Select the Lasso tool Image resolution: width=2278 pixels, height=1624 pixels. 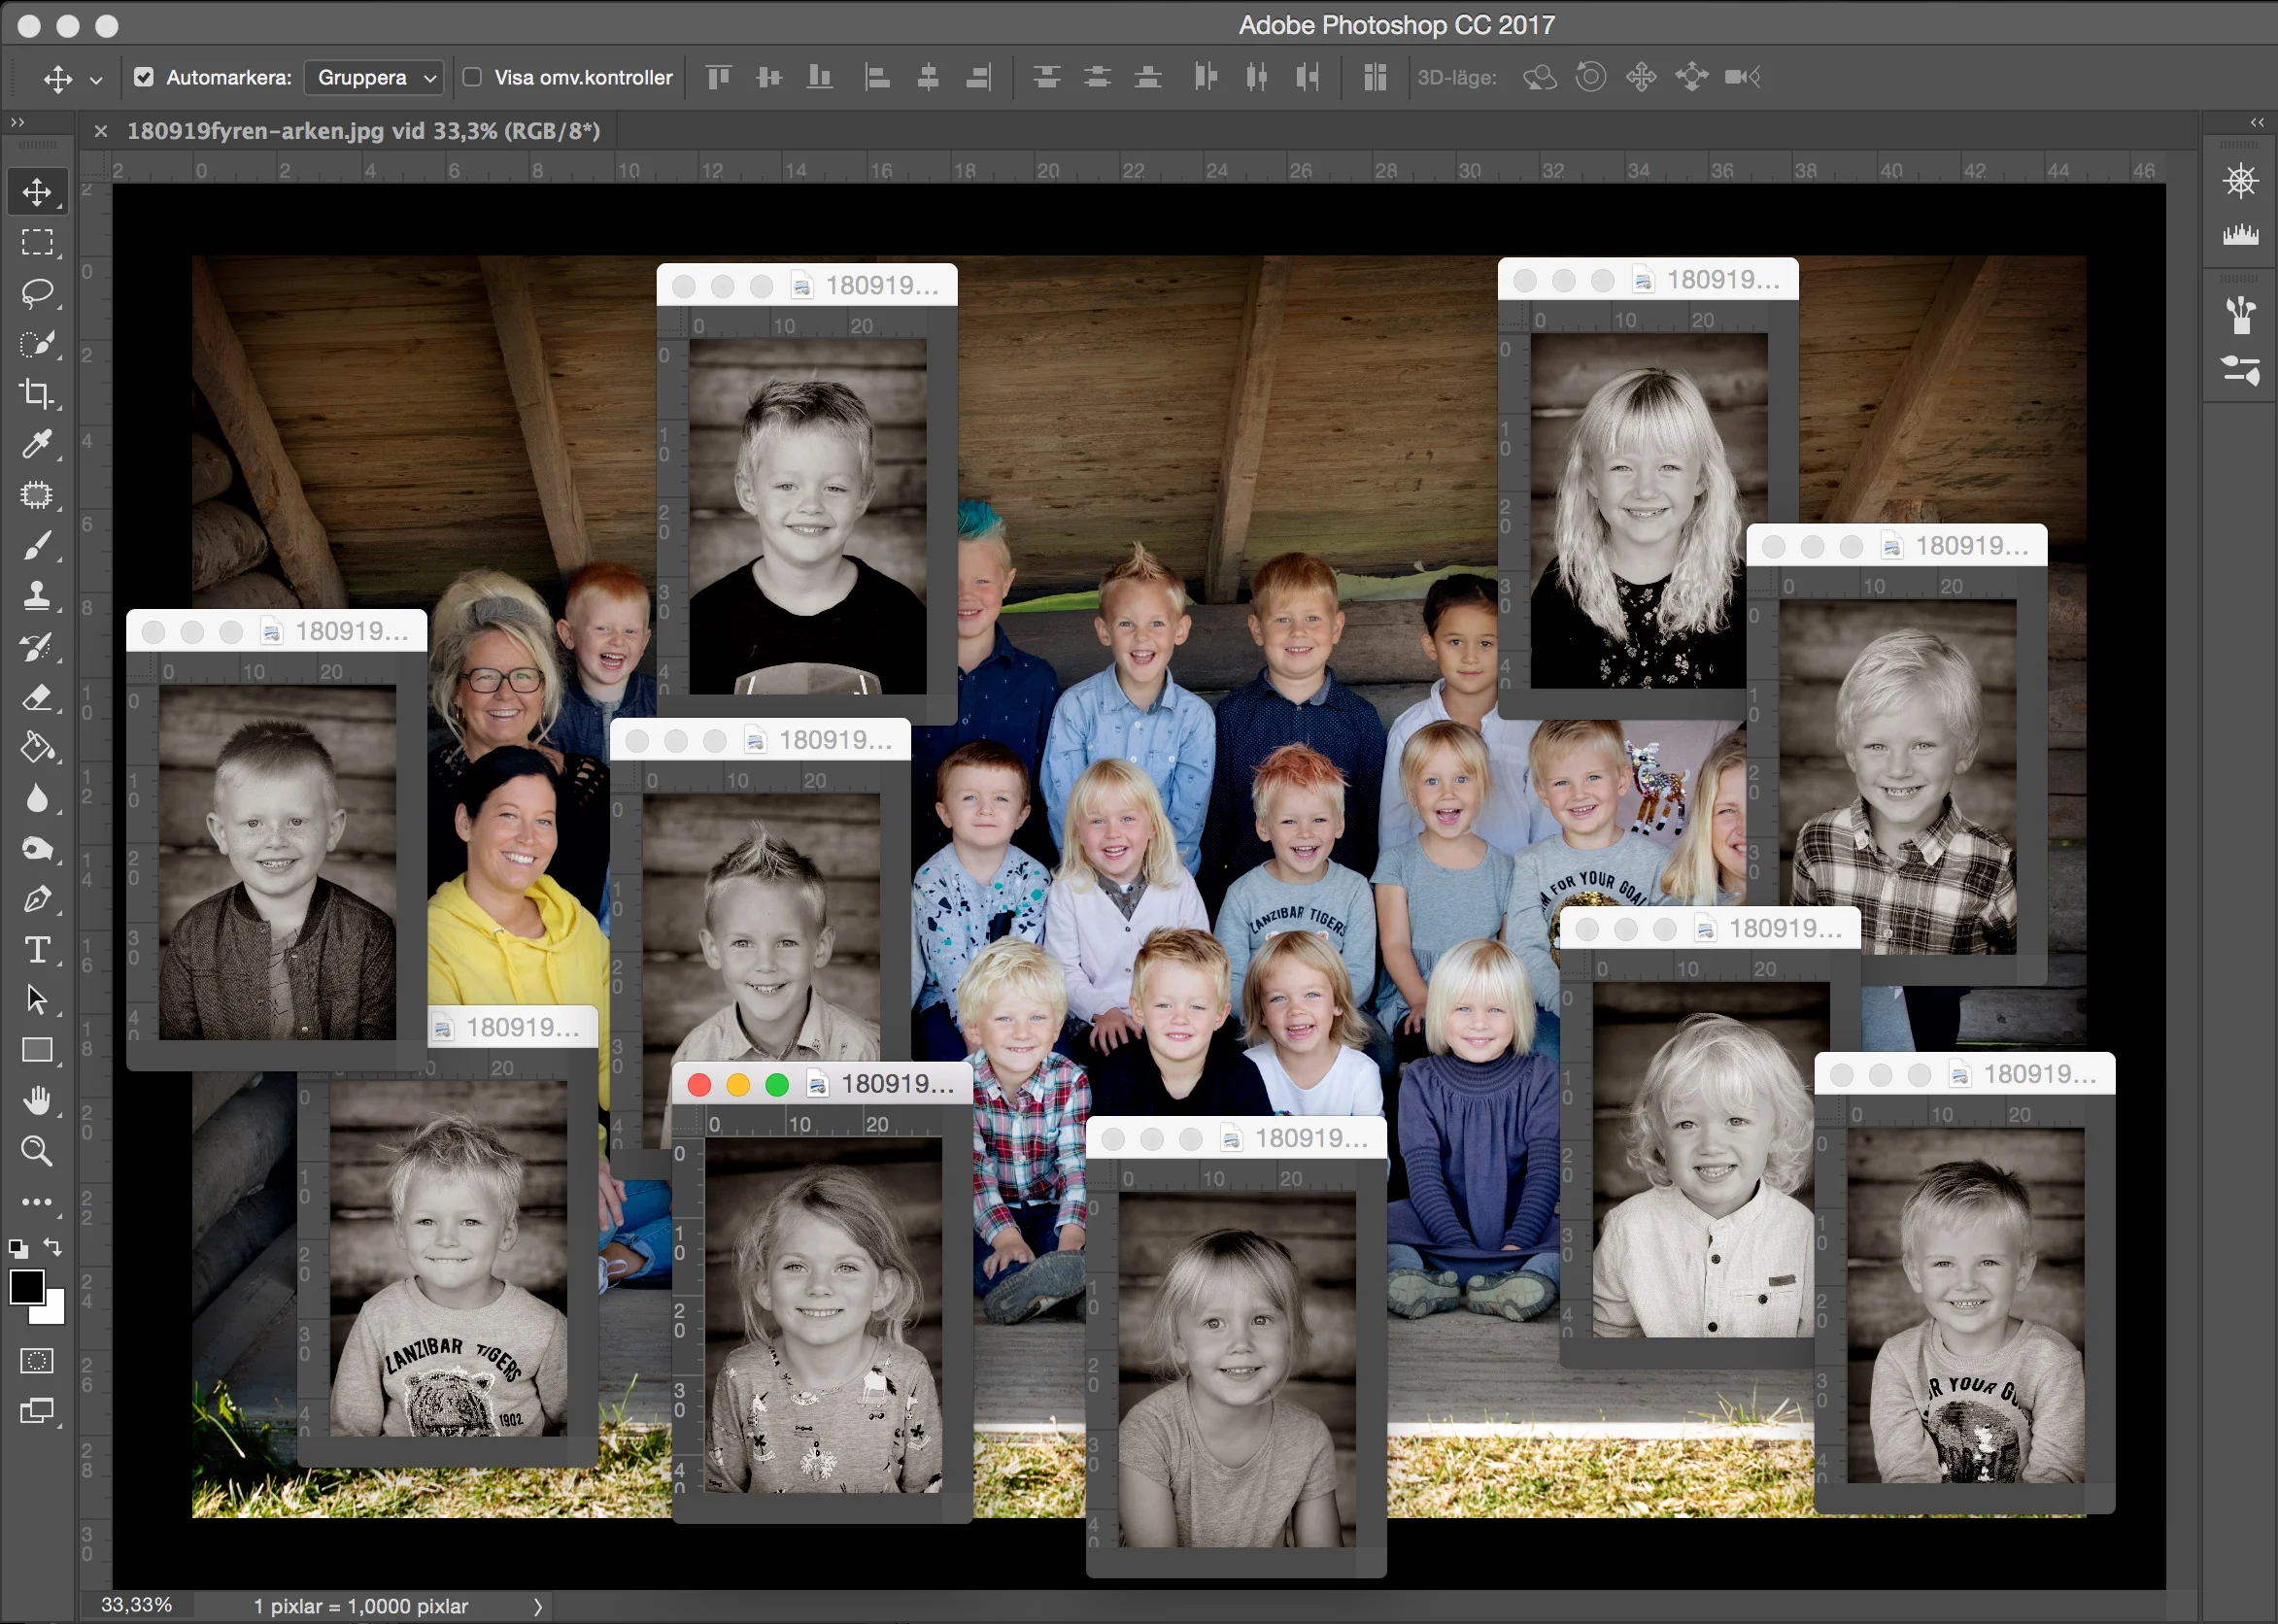pyautogui.click(x=37, y=293)
